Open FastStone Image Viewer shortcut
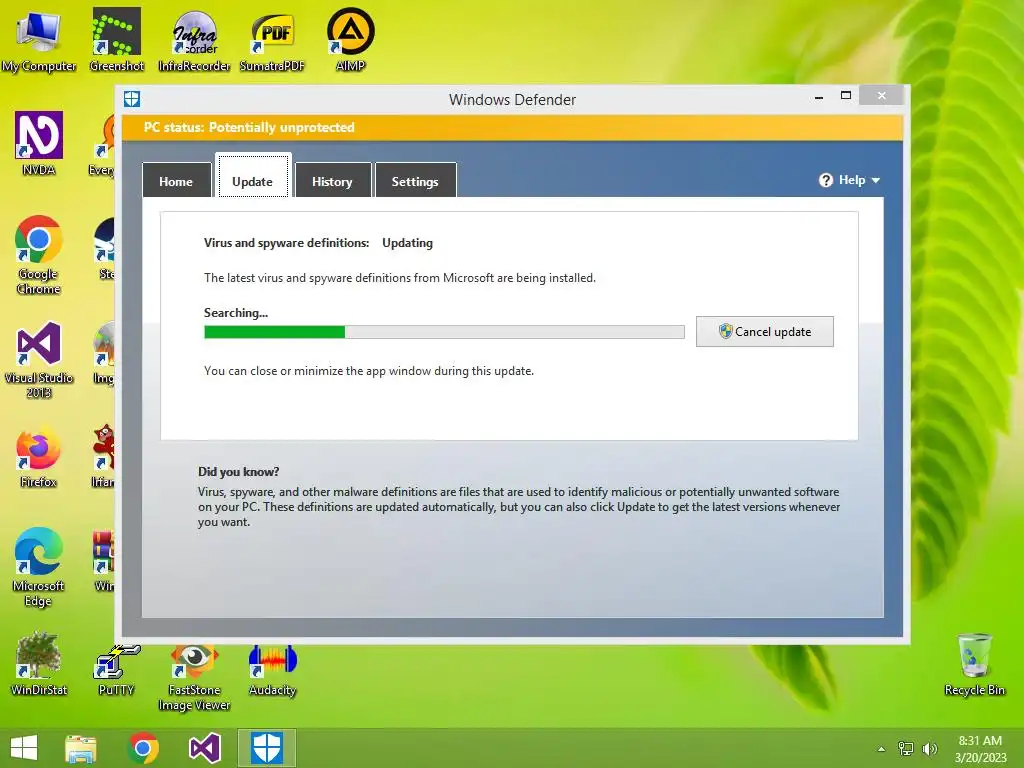 [194, 678]
